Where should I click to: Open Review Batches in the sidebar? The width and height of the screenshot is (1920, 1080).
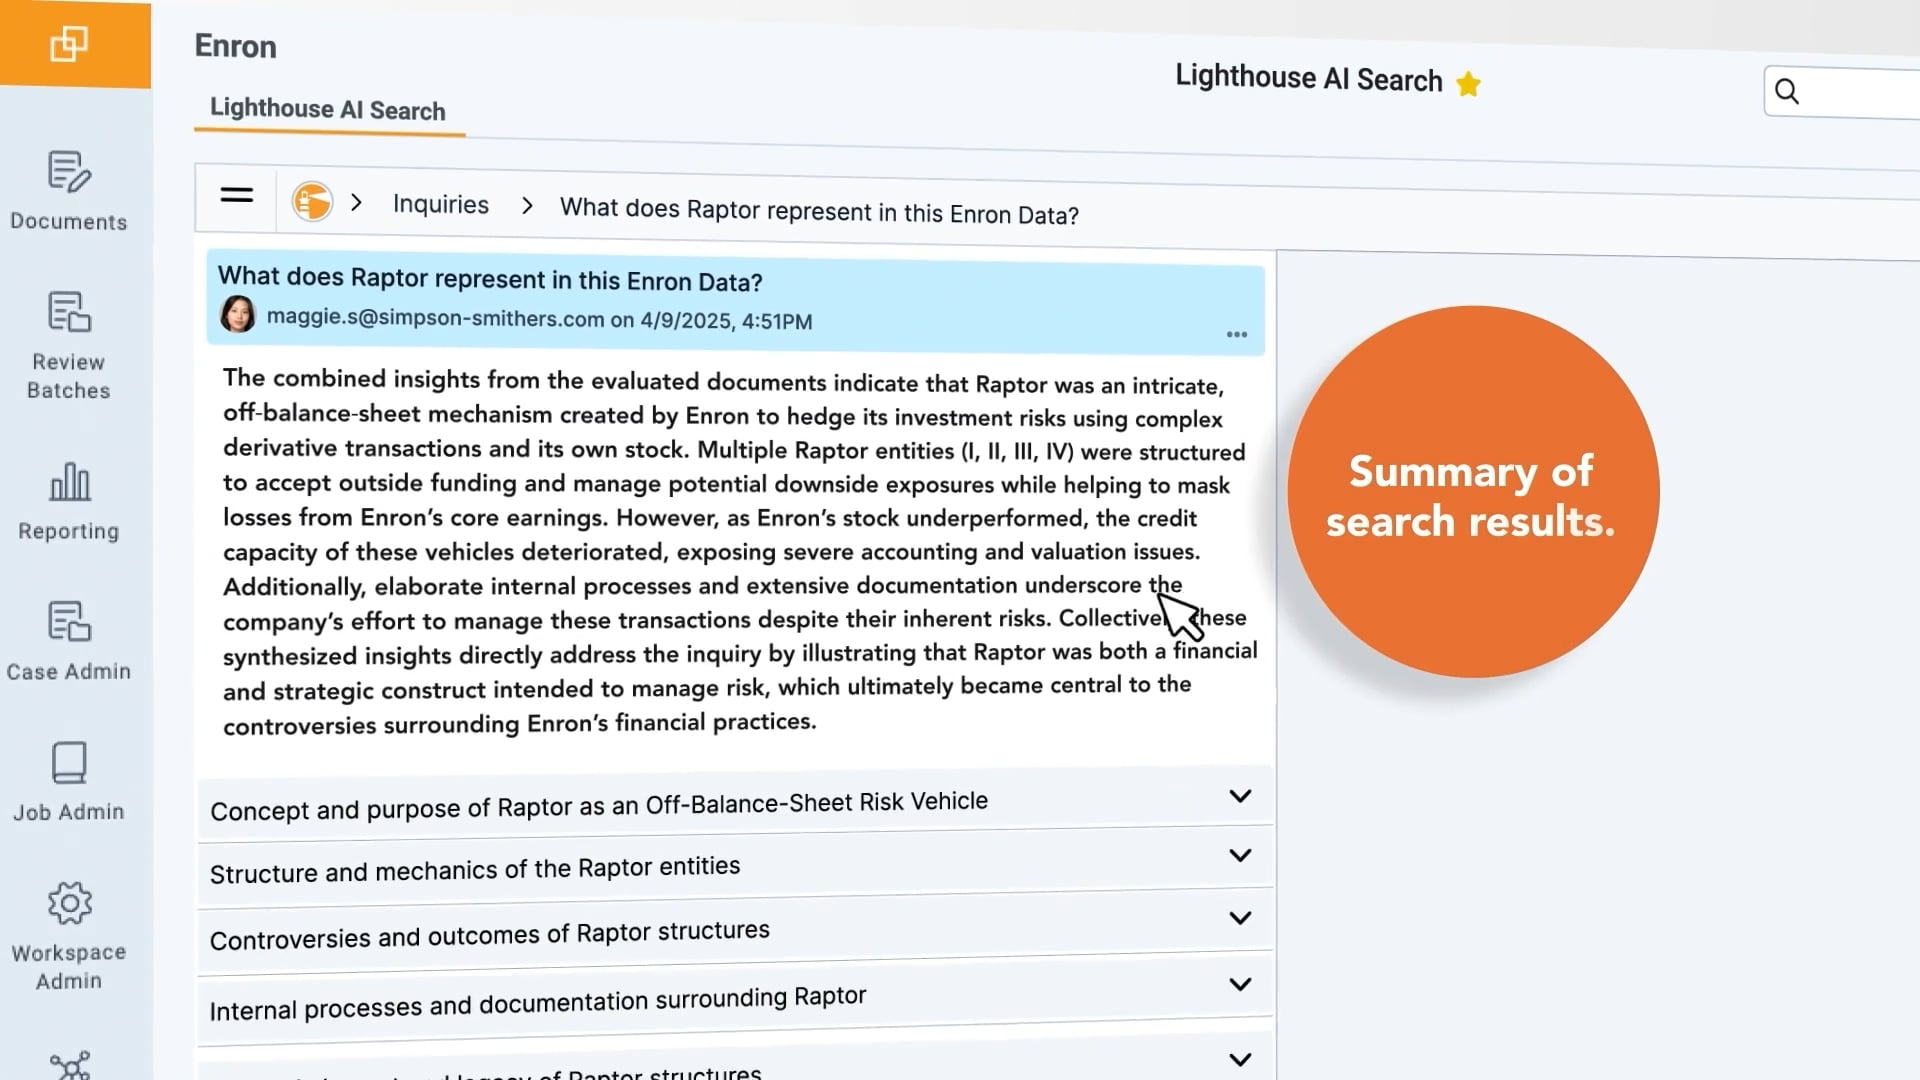point(69,346)
